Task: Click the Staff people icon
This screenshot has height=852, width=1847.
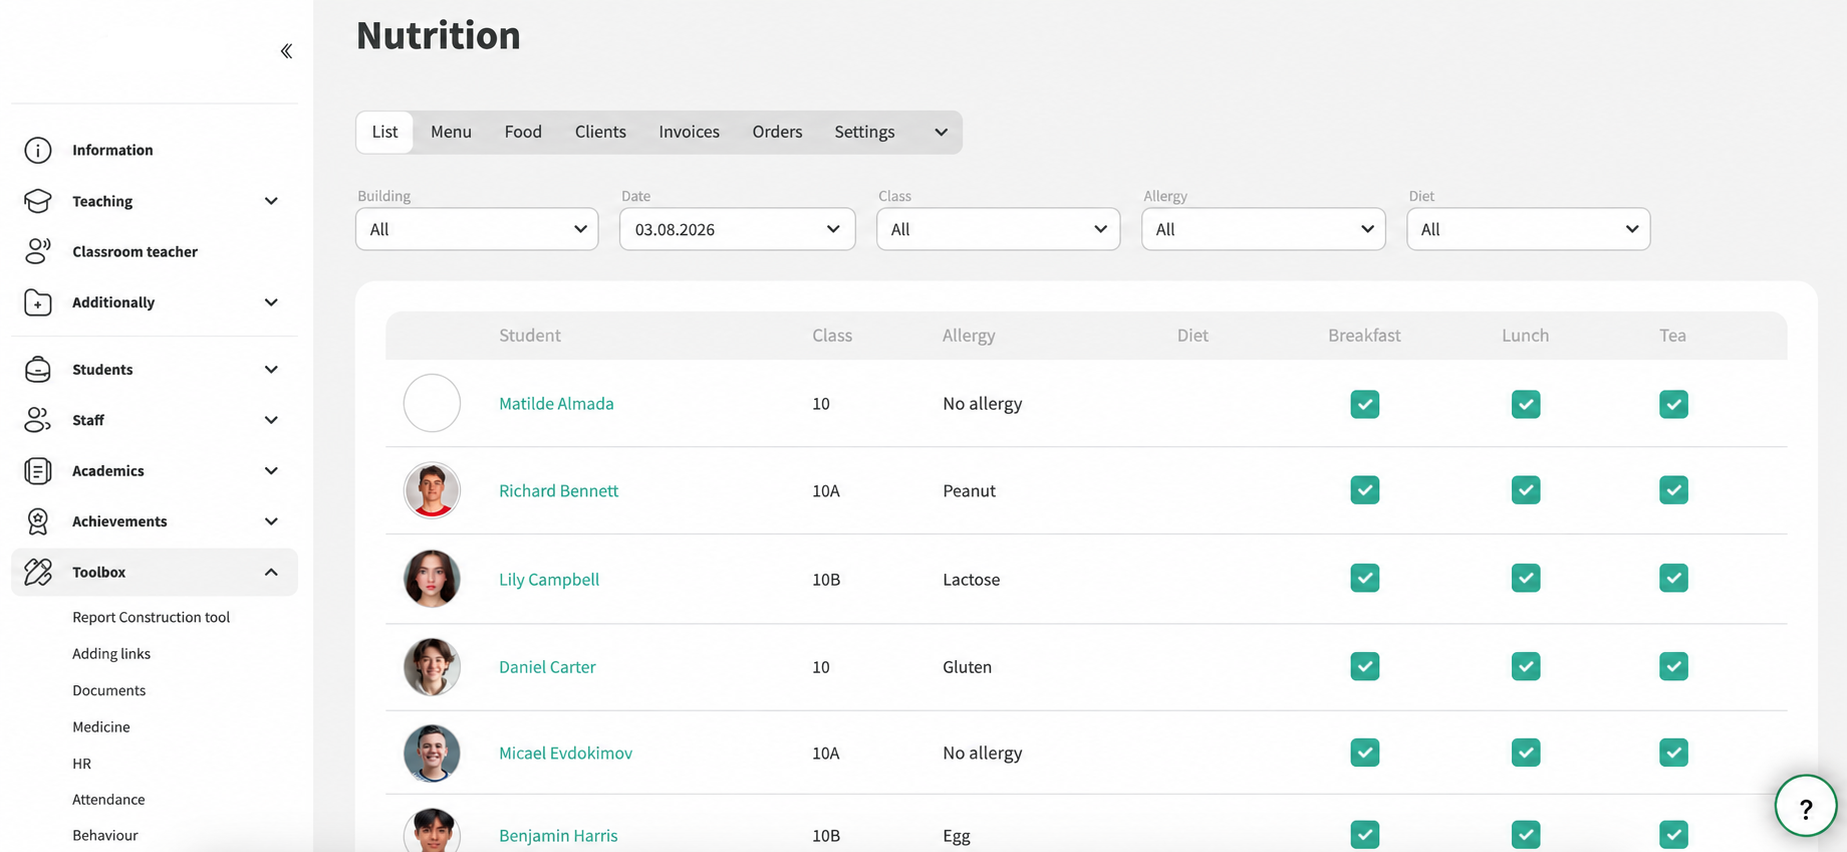Action: pyautogui.click(x=38, y=420)
